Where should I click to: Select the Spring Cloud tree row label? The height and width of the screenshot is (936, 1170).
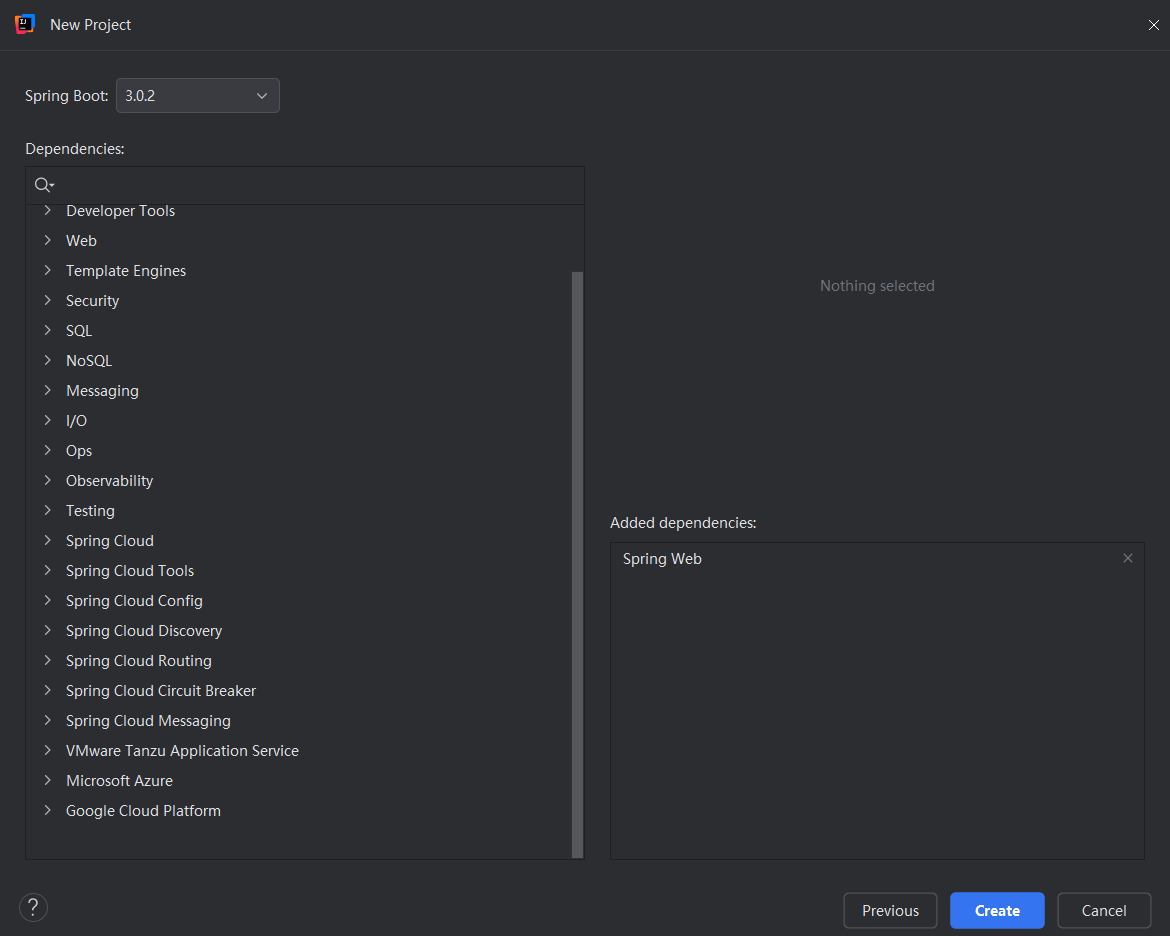tap(110, 540)
